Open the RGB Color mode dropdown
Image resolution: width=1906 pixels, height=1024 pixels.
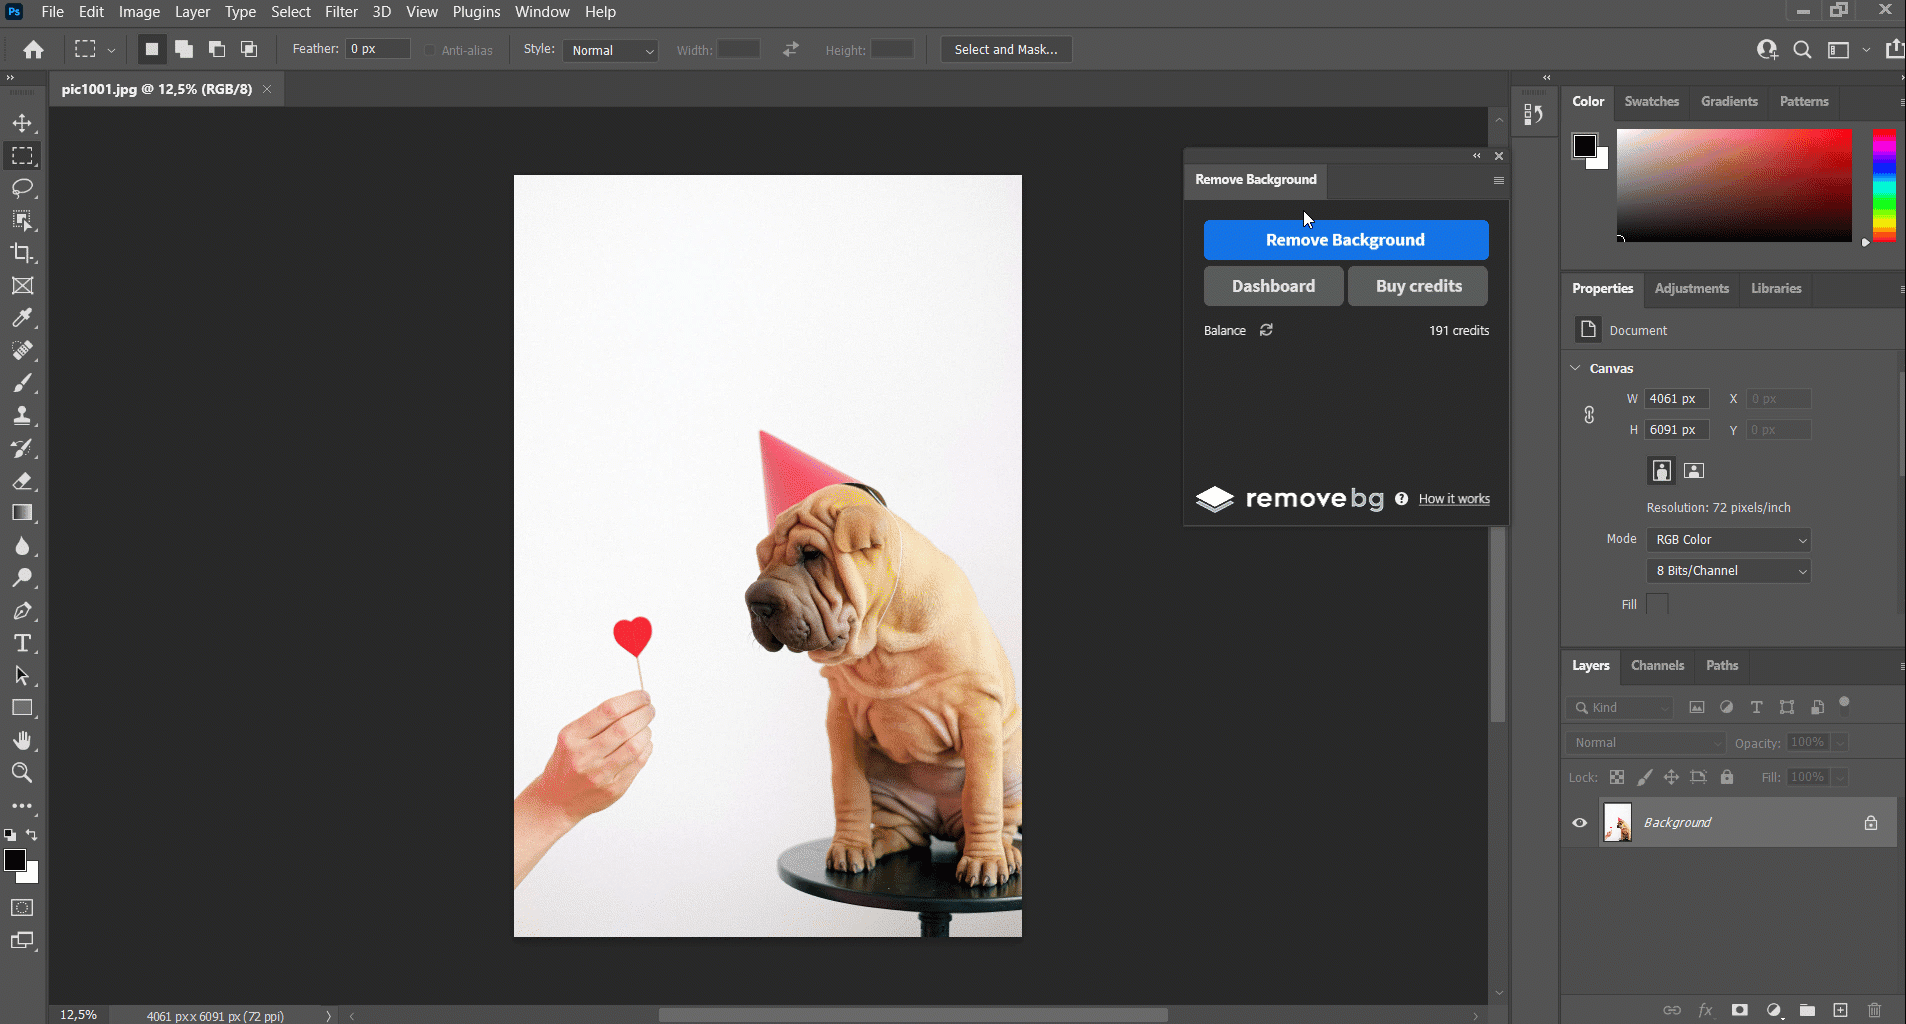click(x=1727, y=540)
